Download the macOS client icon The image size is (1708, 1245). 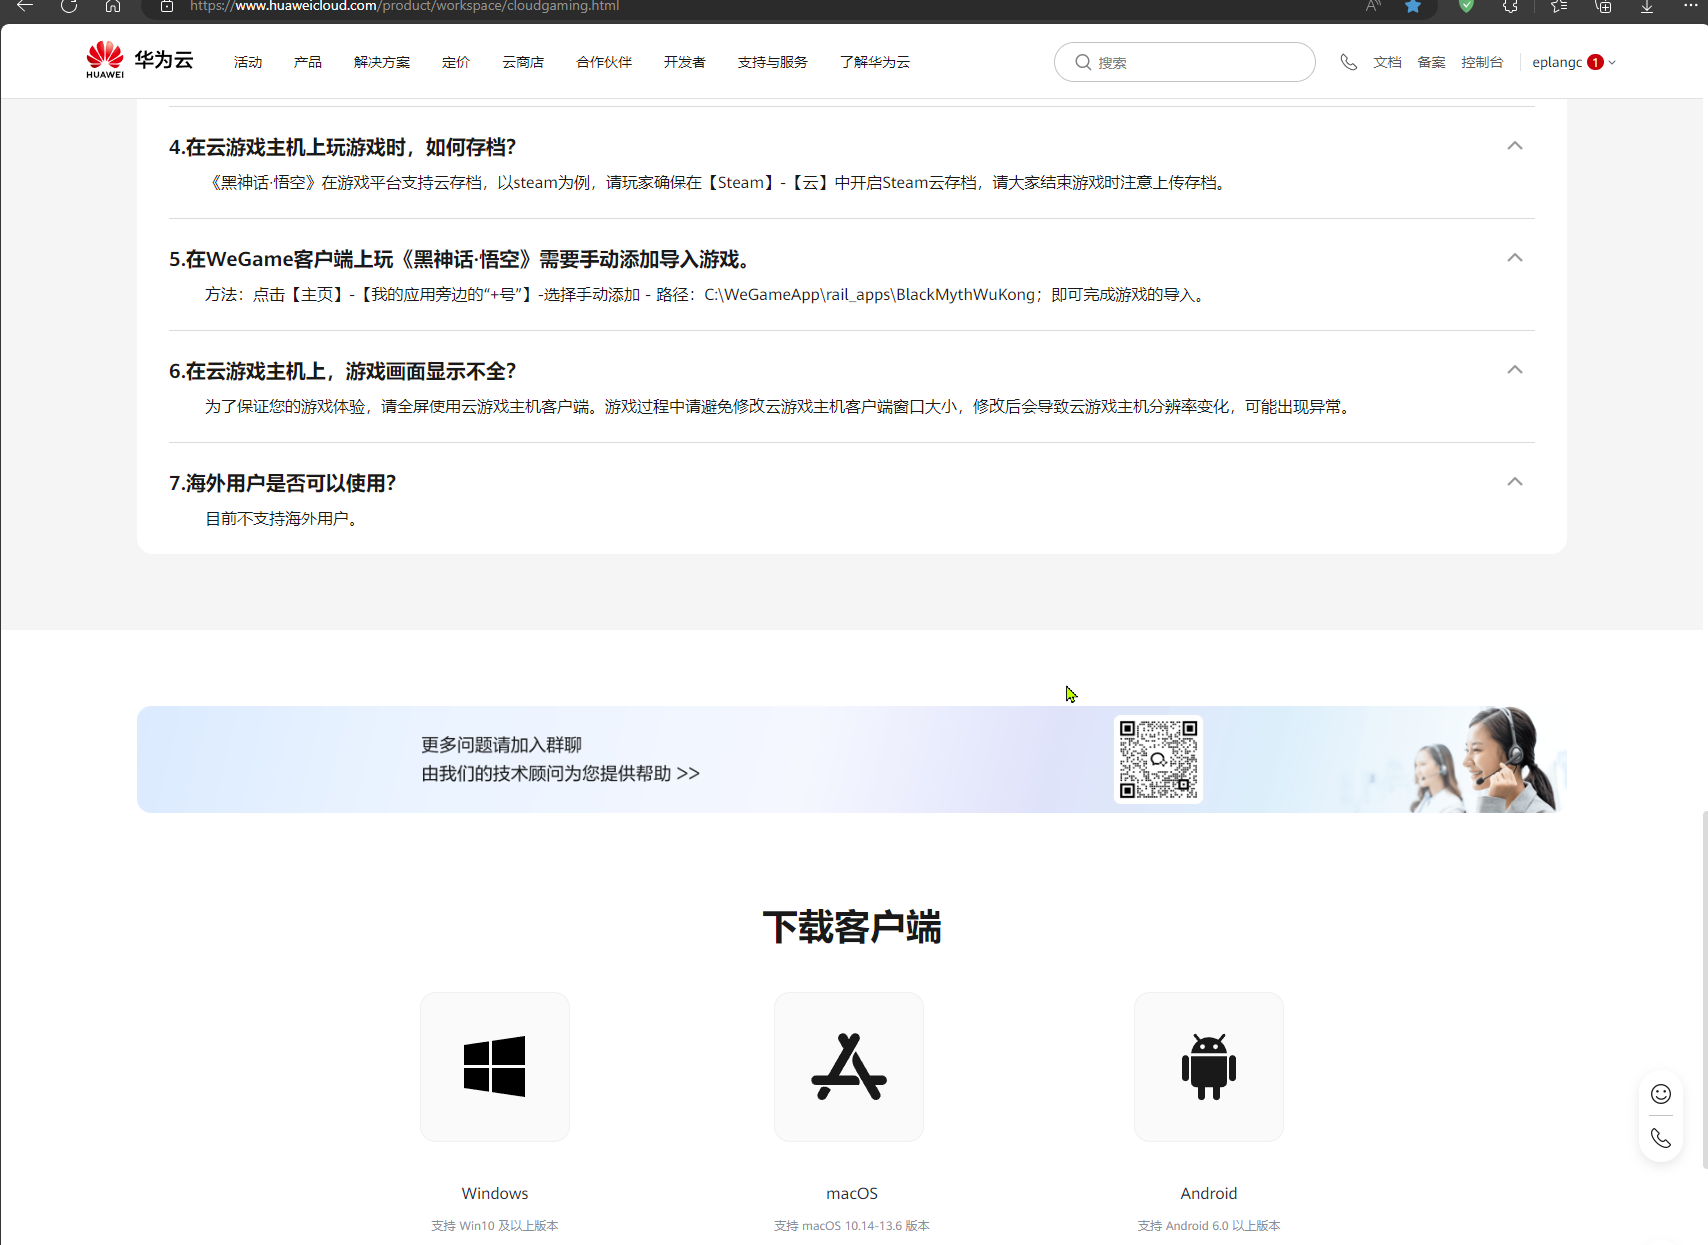(849, 1067)
